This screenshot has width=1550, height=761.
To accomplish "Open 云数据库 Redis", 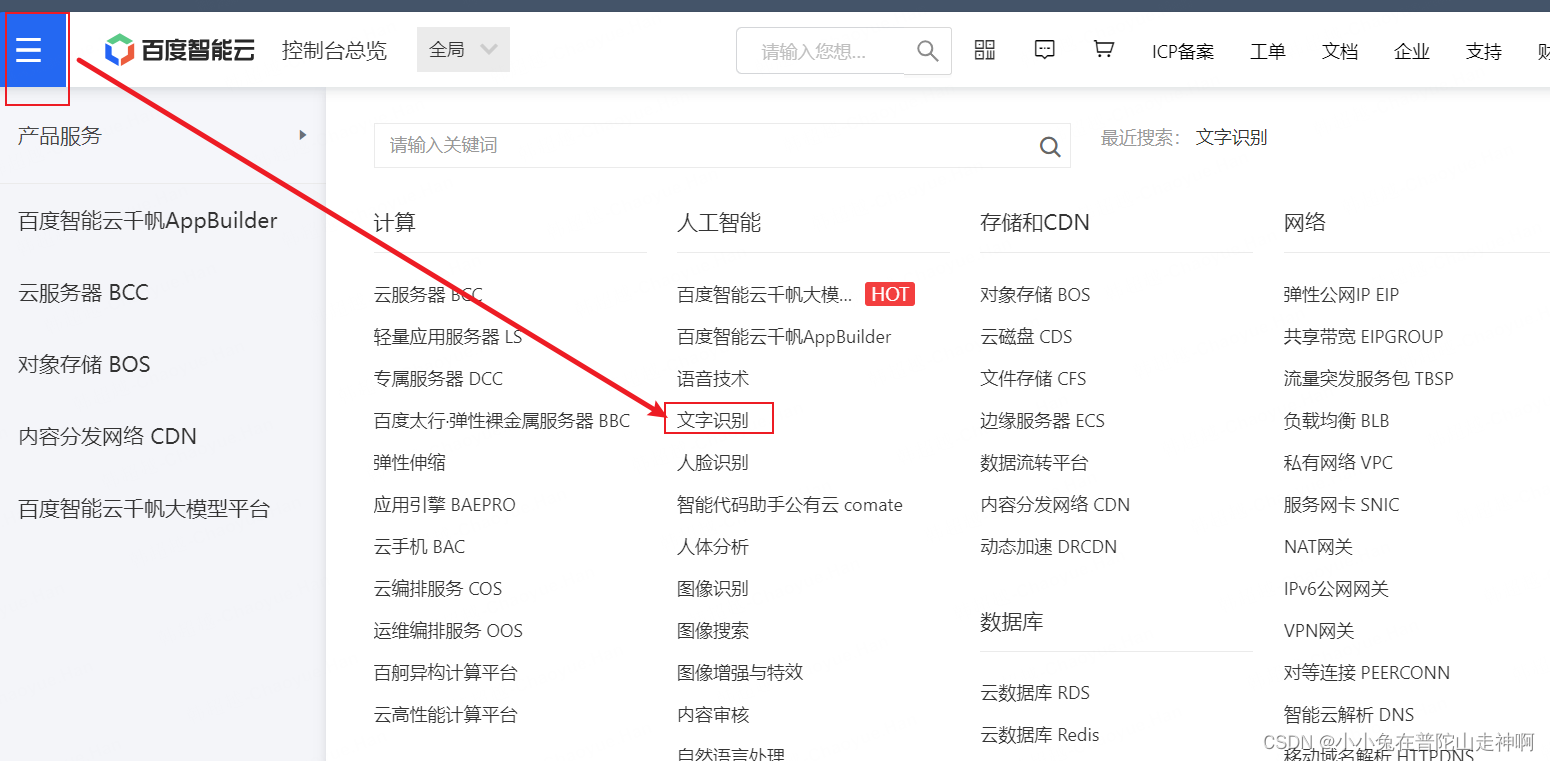I will click(x=1040, y=735).
